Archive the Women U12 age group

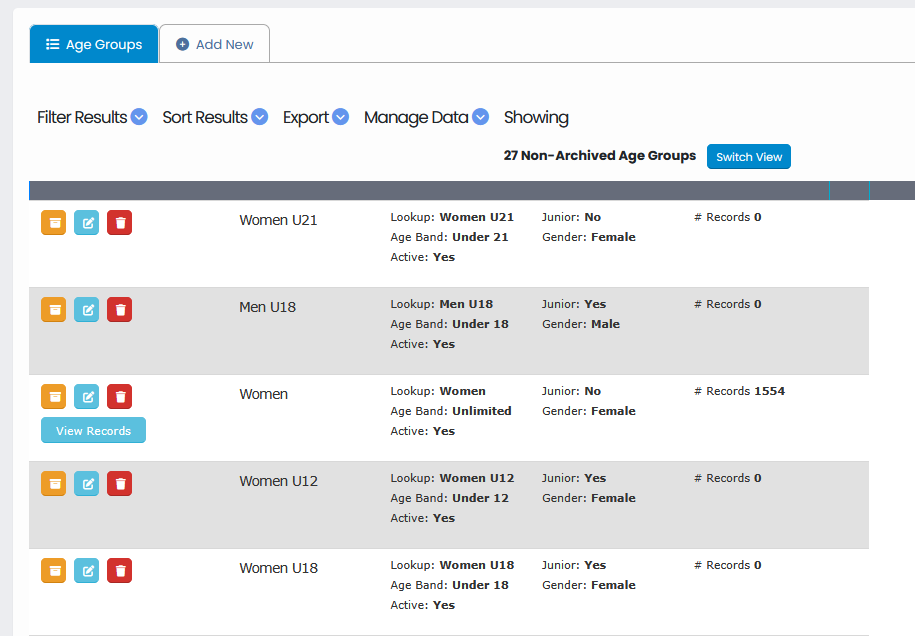[x=54, y=483]
